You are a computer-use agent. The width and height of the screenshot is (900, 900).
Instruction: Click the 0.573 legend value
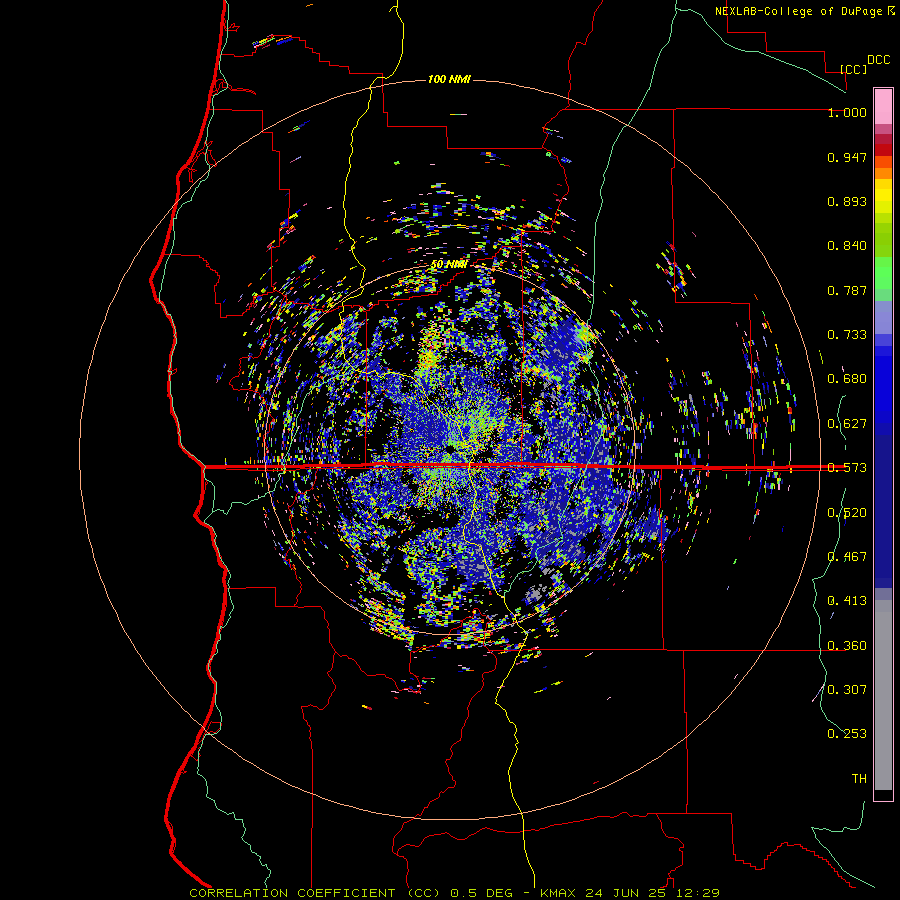[847, 468]
